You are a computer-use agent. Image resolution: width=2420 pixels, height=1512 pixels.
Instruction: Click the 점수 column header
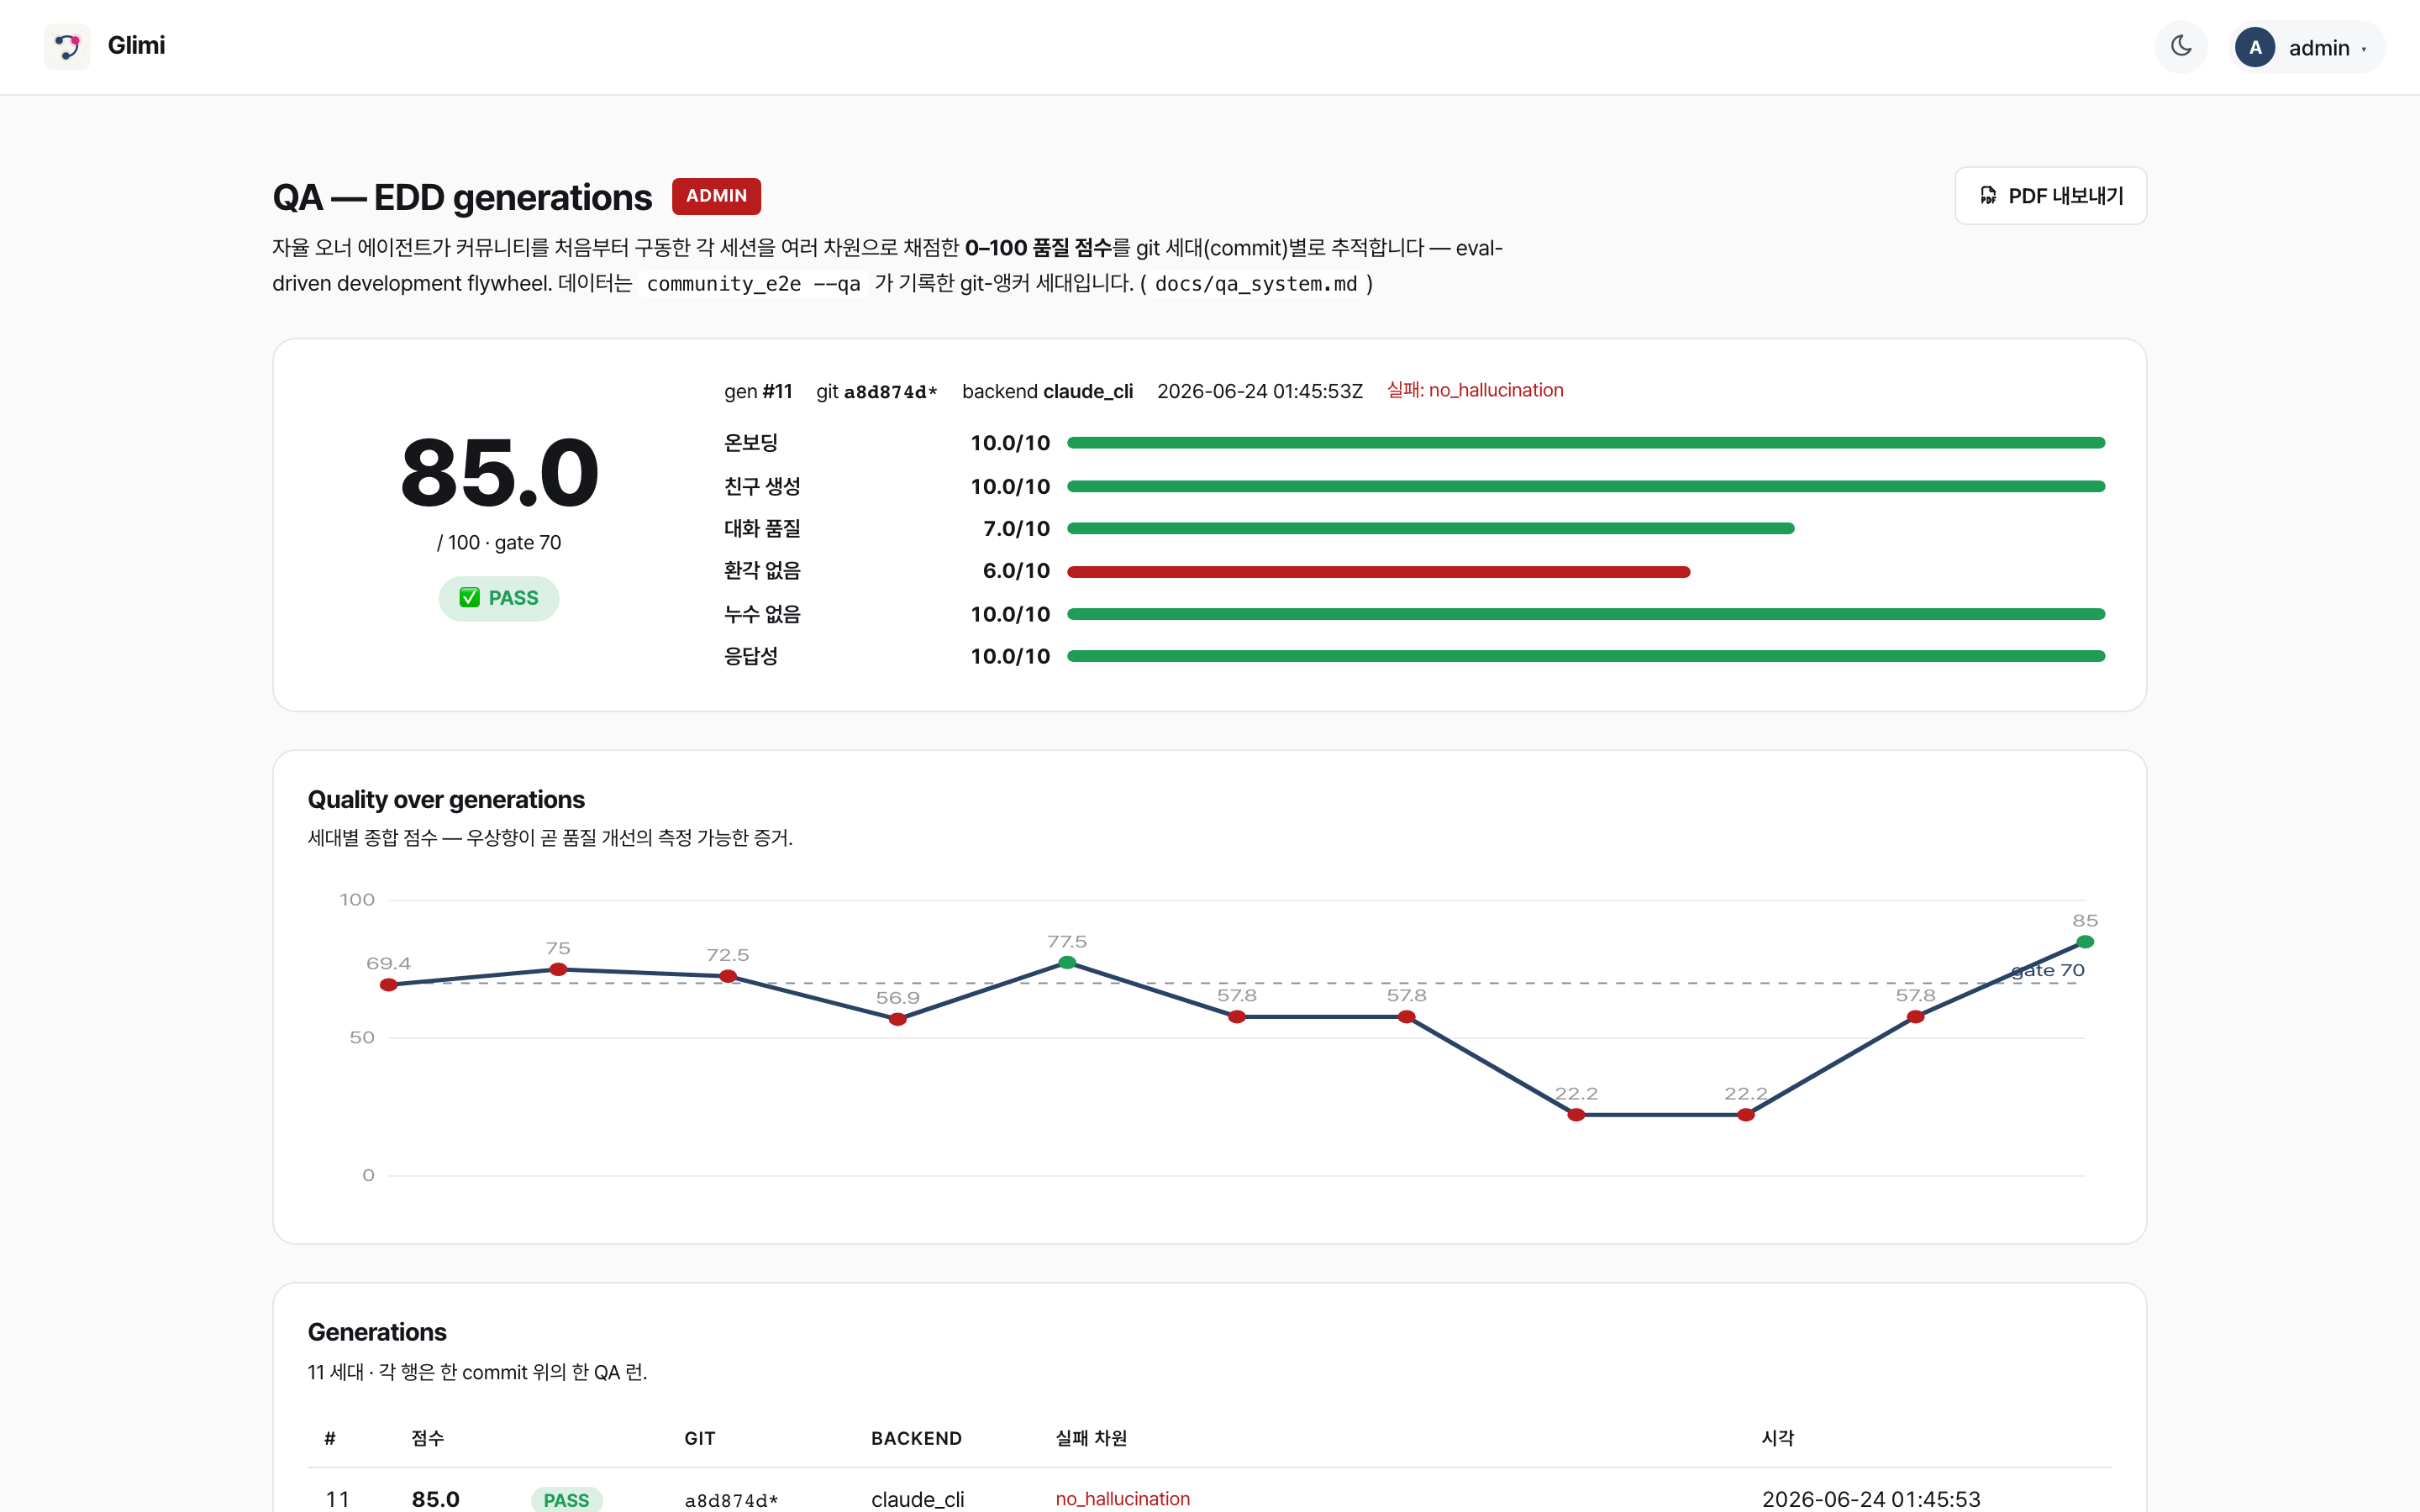click(427, 1438)
